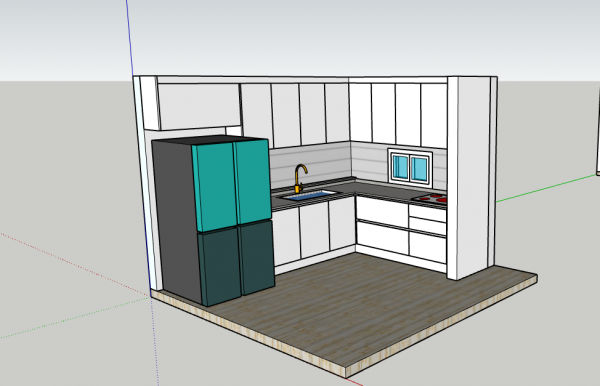
Task: Select the gold kitchen faucet
Action: coord(300,179)
